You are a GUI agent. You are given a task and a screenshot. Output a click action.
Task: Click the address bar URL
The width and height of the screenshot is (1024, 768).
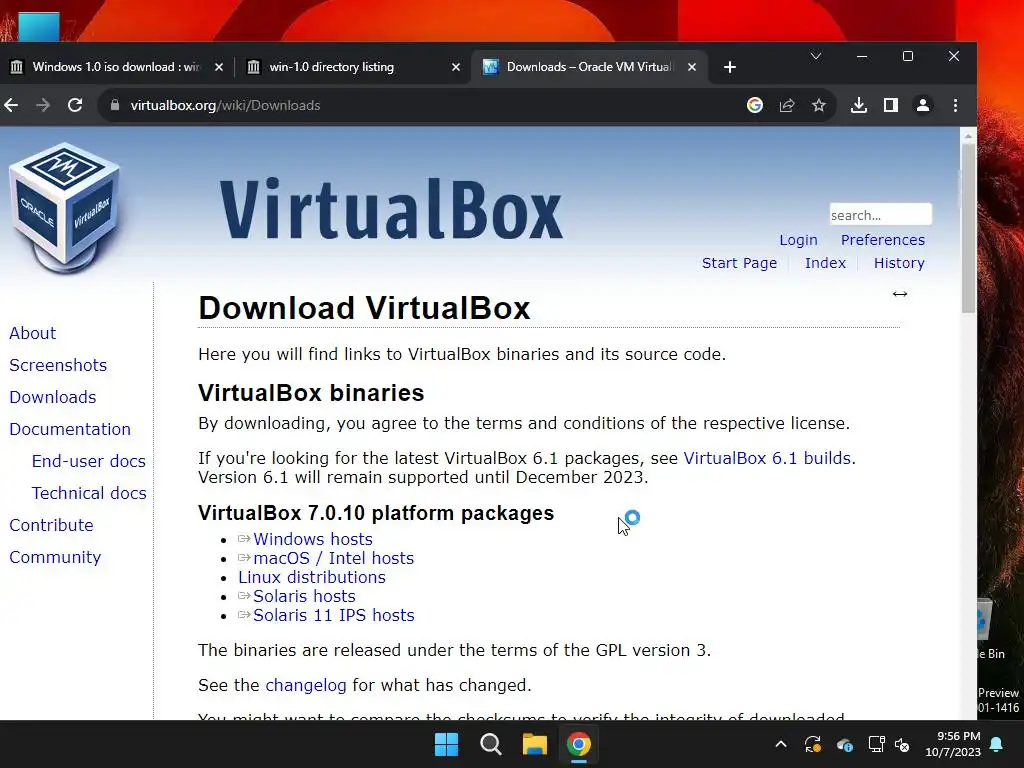pyautogui.click(x=225, y=105)
